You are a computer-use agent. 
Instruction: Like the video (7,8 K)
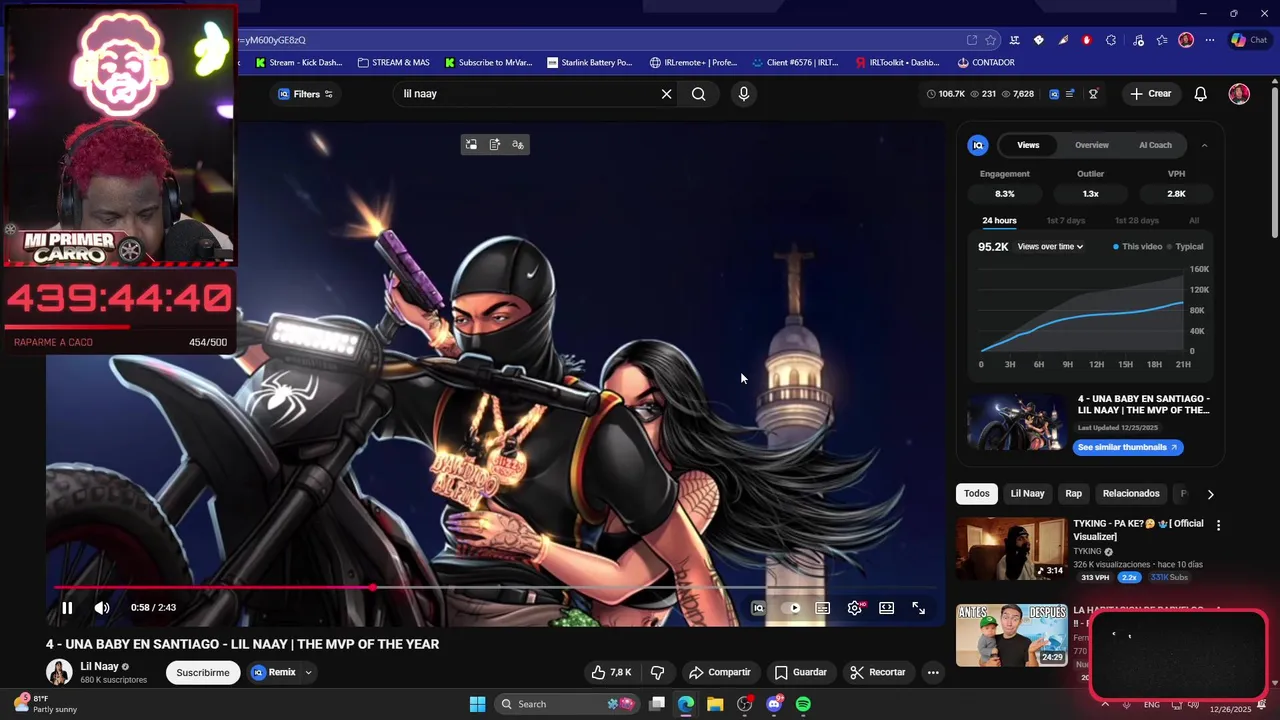611,673
